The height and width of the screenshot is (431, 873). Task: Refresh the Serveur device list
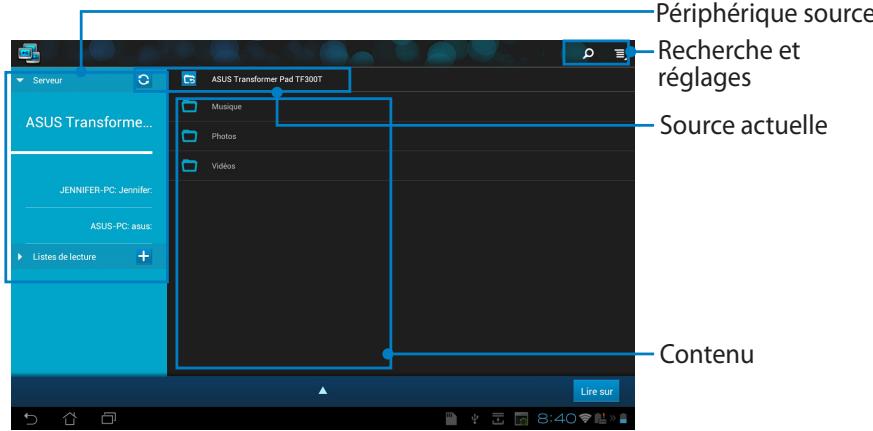[144, 80]
